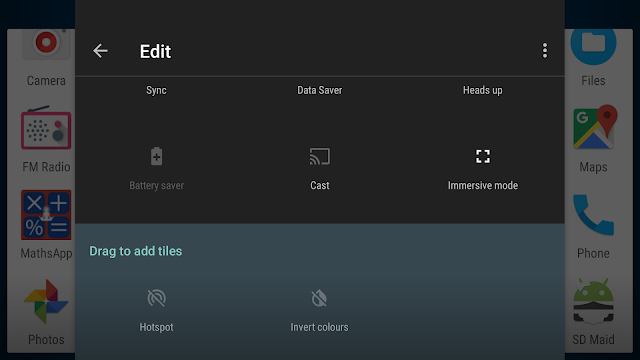Image resolution: width=640 pixels, height=360 pixels.
Task: Click the MathsApp name label
Action: click(x=47, y=253)
